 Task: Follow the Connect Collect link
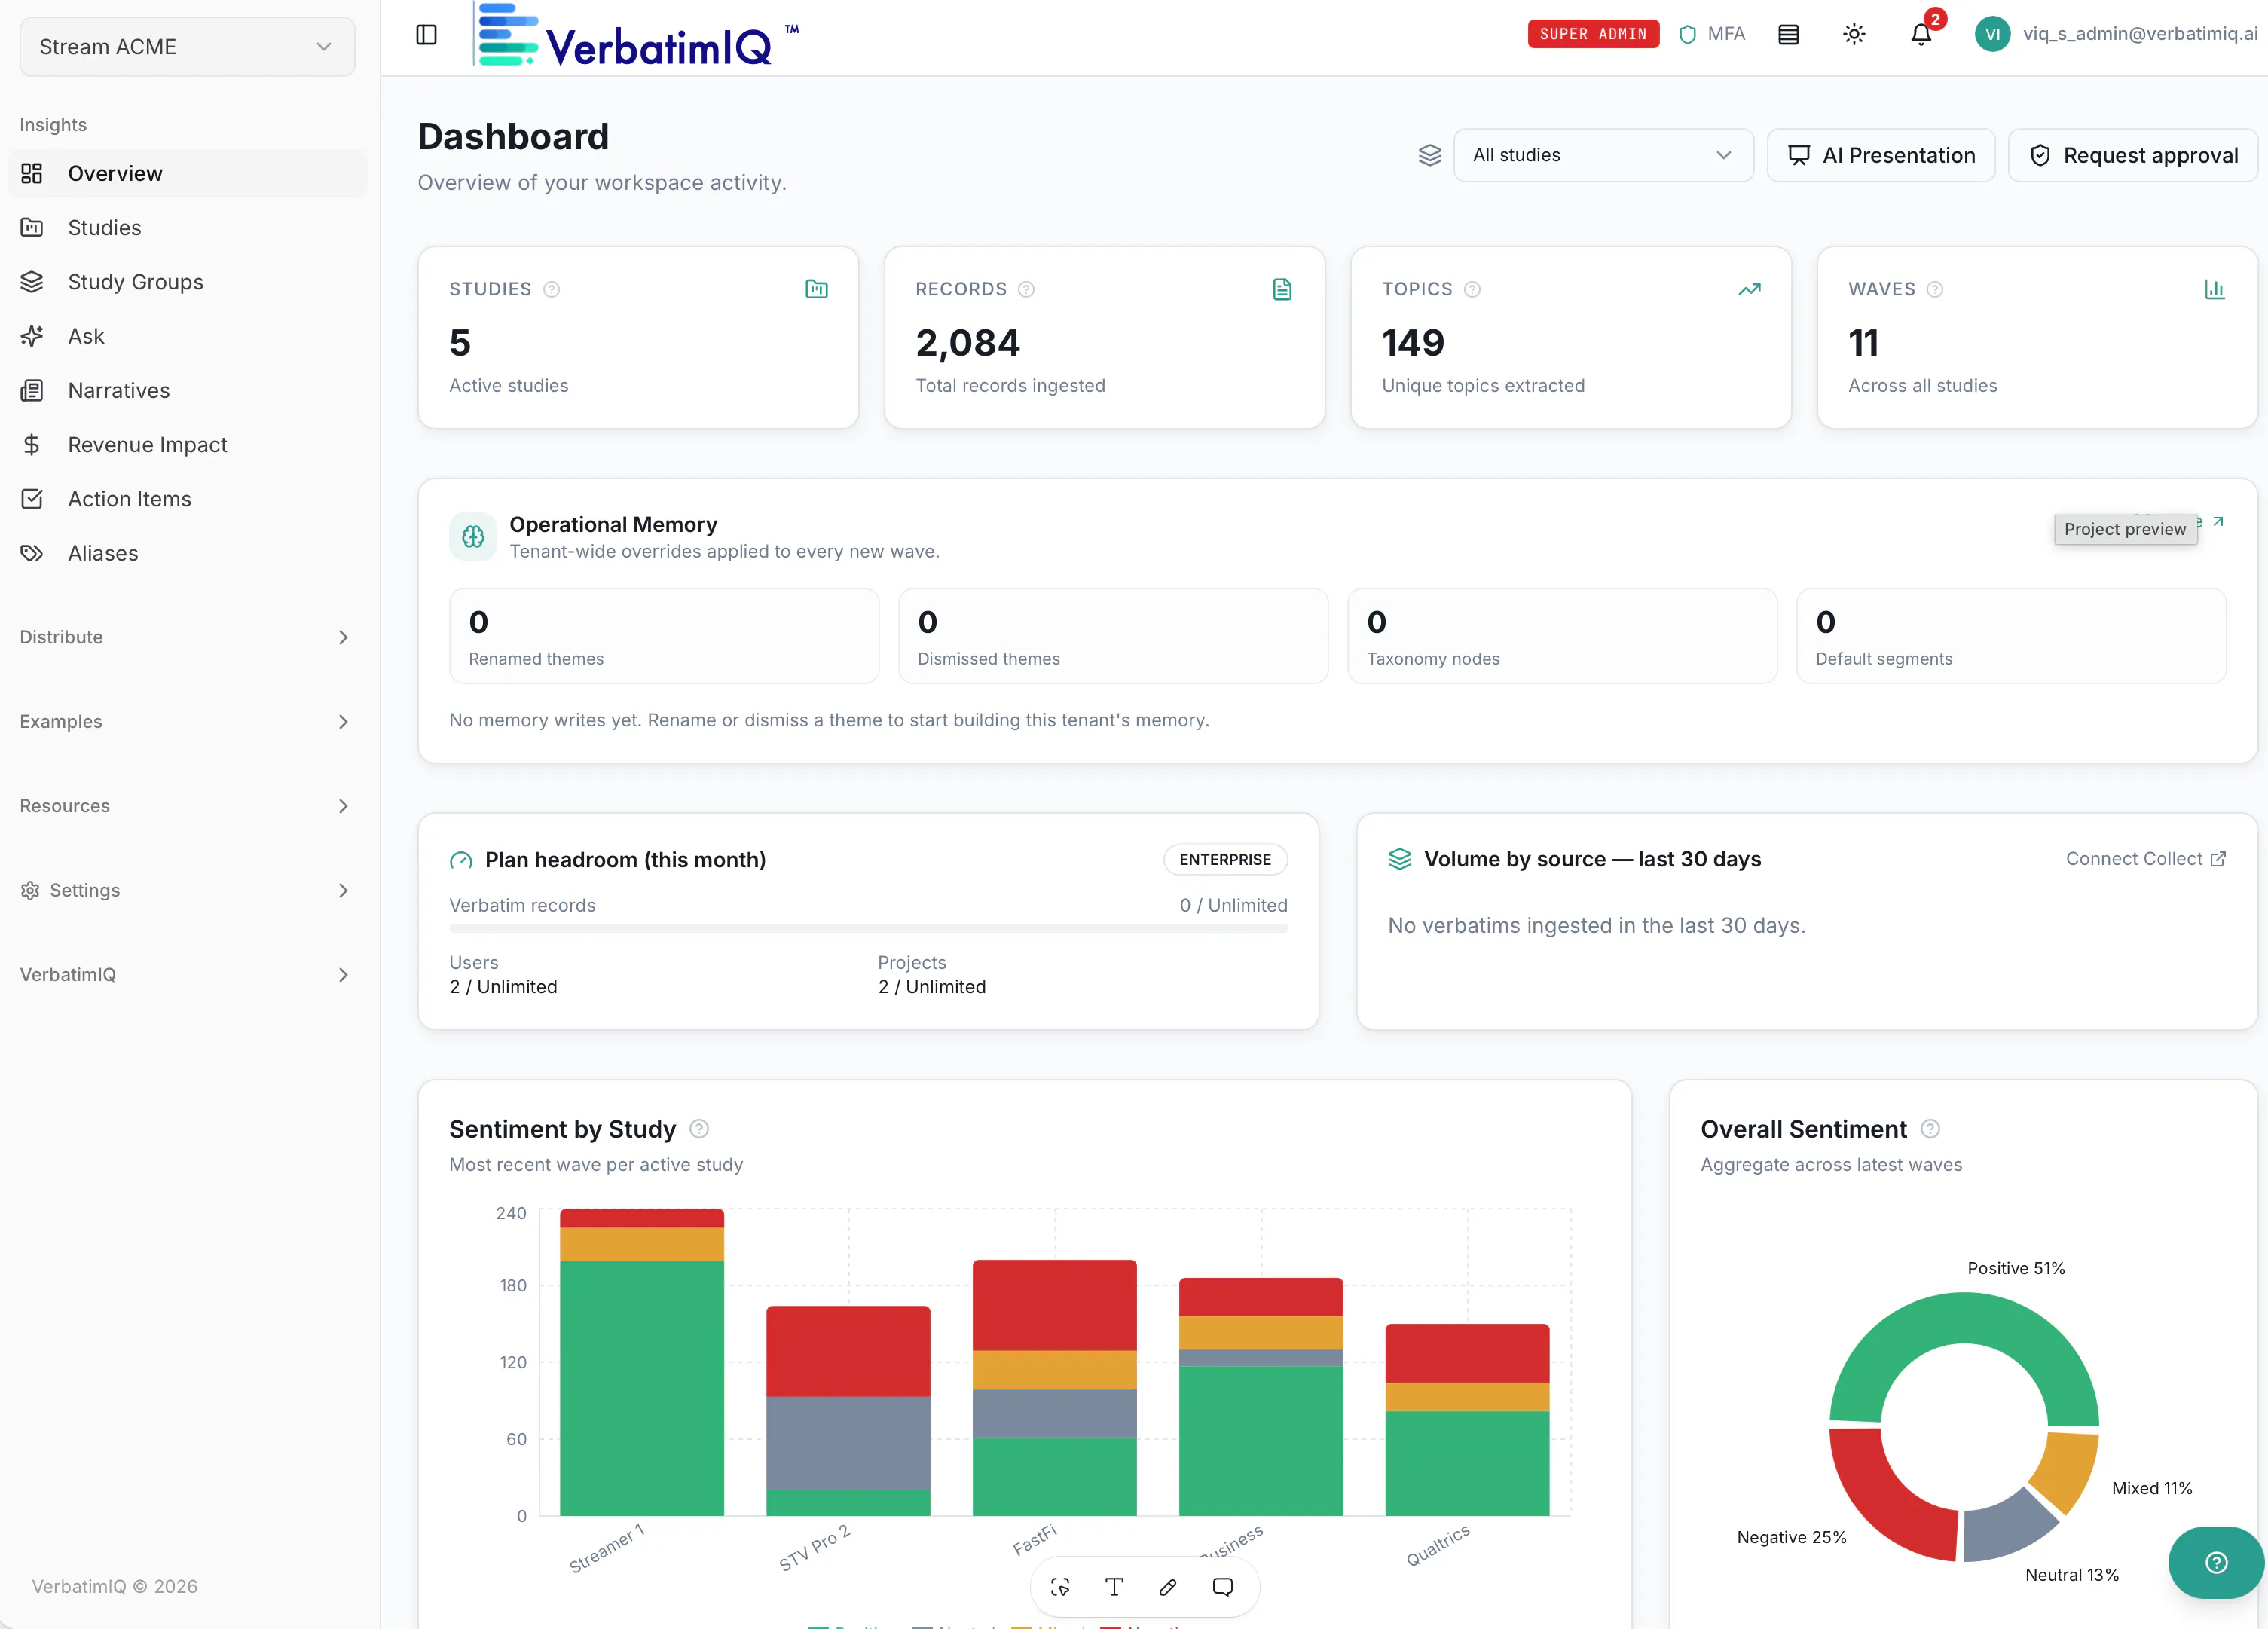[x=2146, y=859]
